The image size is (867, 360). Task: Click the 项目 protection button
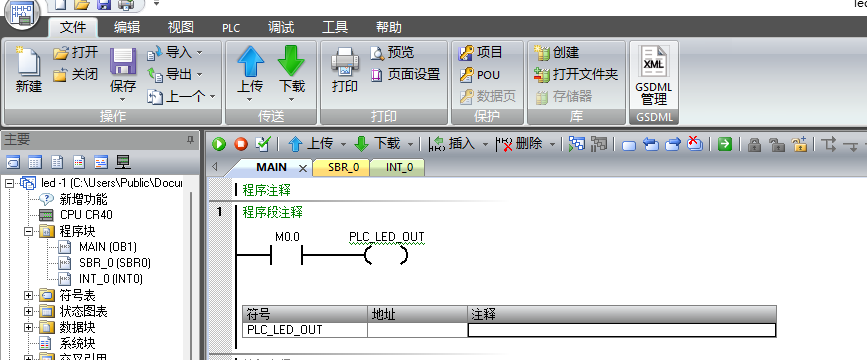[480, 53]
